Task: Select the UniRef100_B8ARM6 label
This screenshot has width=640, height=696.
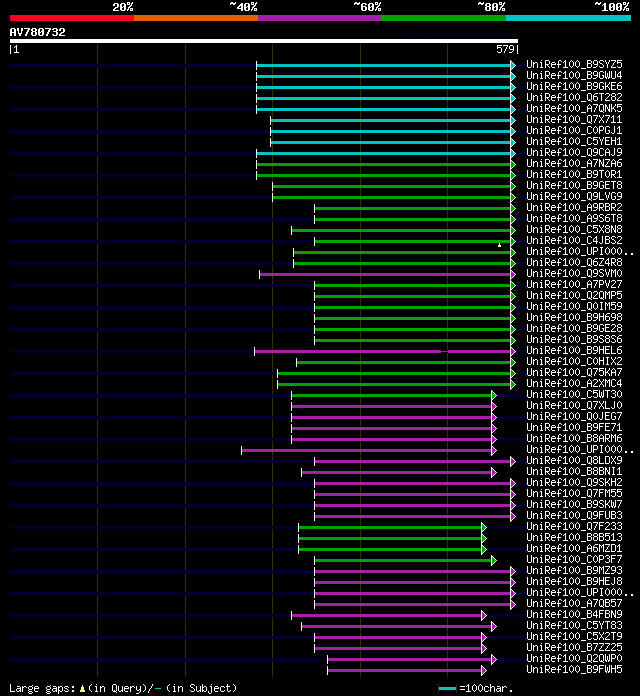Action: tap(574, 438)
